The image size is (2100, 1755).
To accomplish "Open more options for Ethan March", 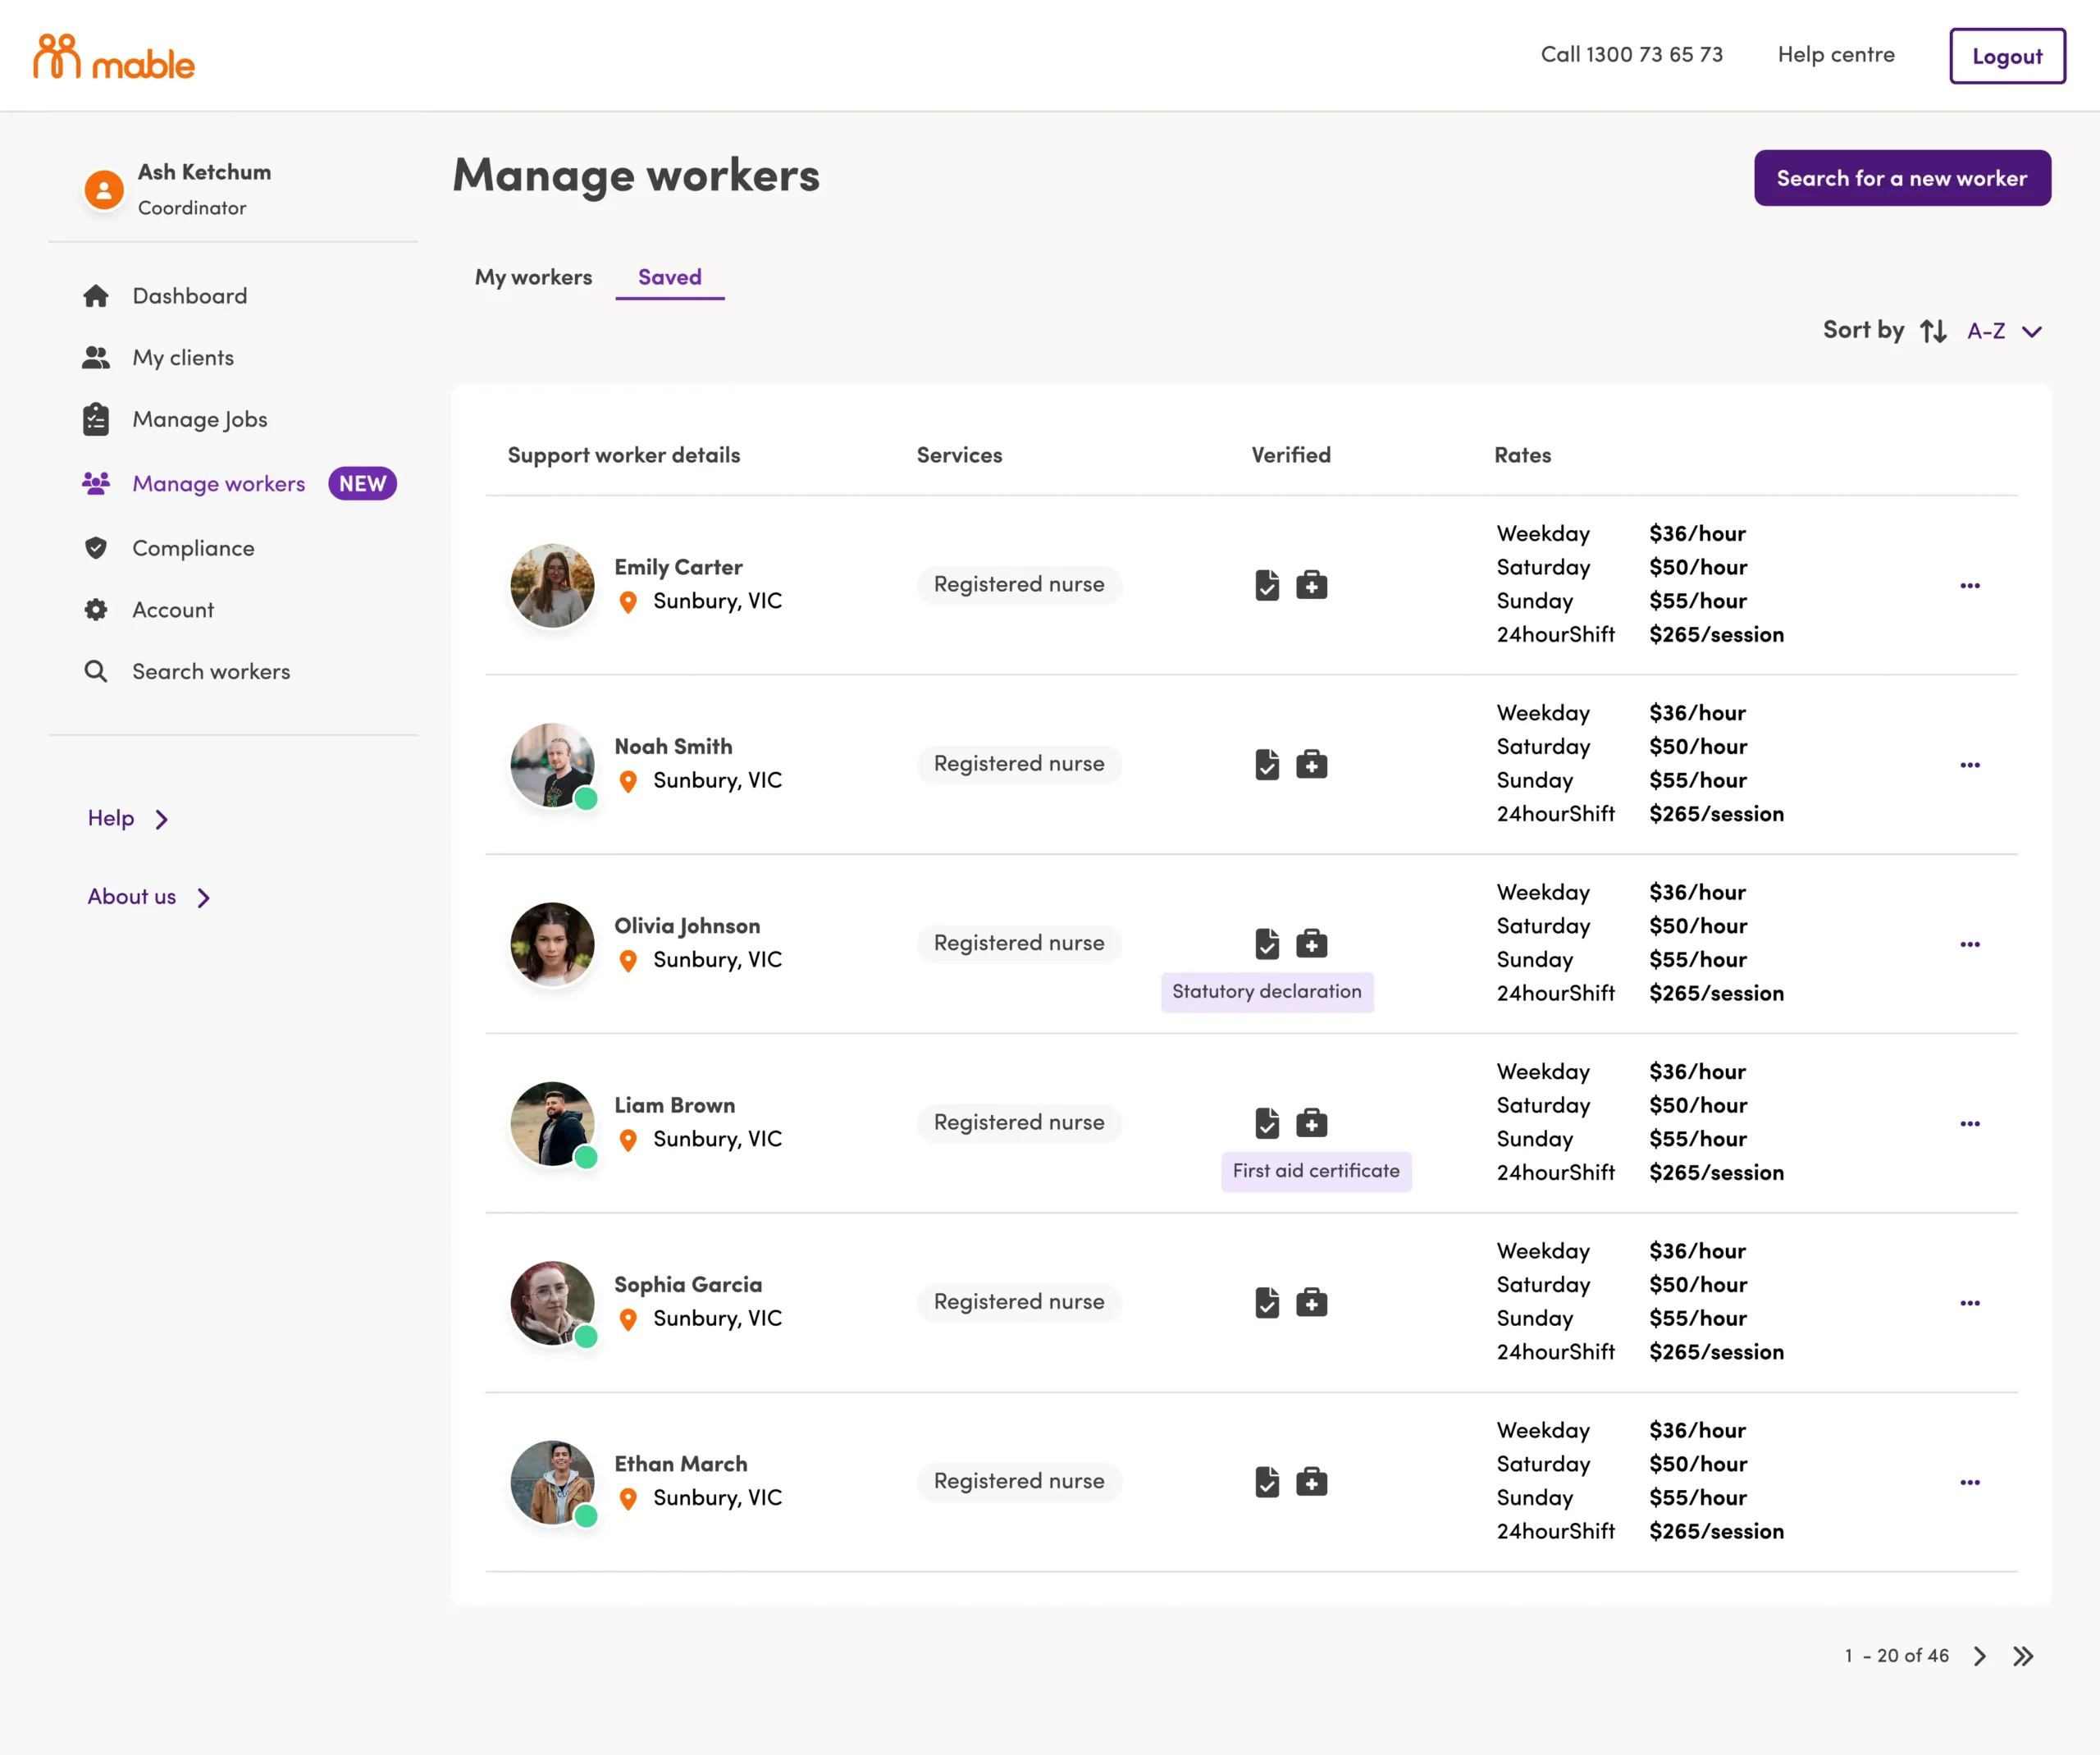I will 1970,1482.
